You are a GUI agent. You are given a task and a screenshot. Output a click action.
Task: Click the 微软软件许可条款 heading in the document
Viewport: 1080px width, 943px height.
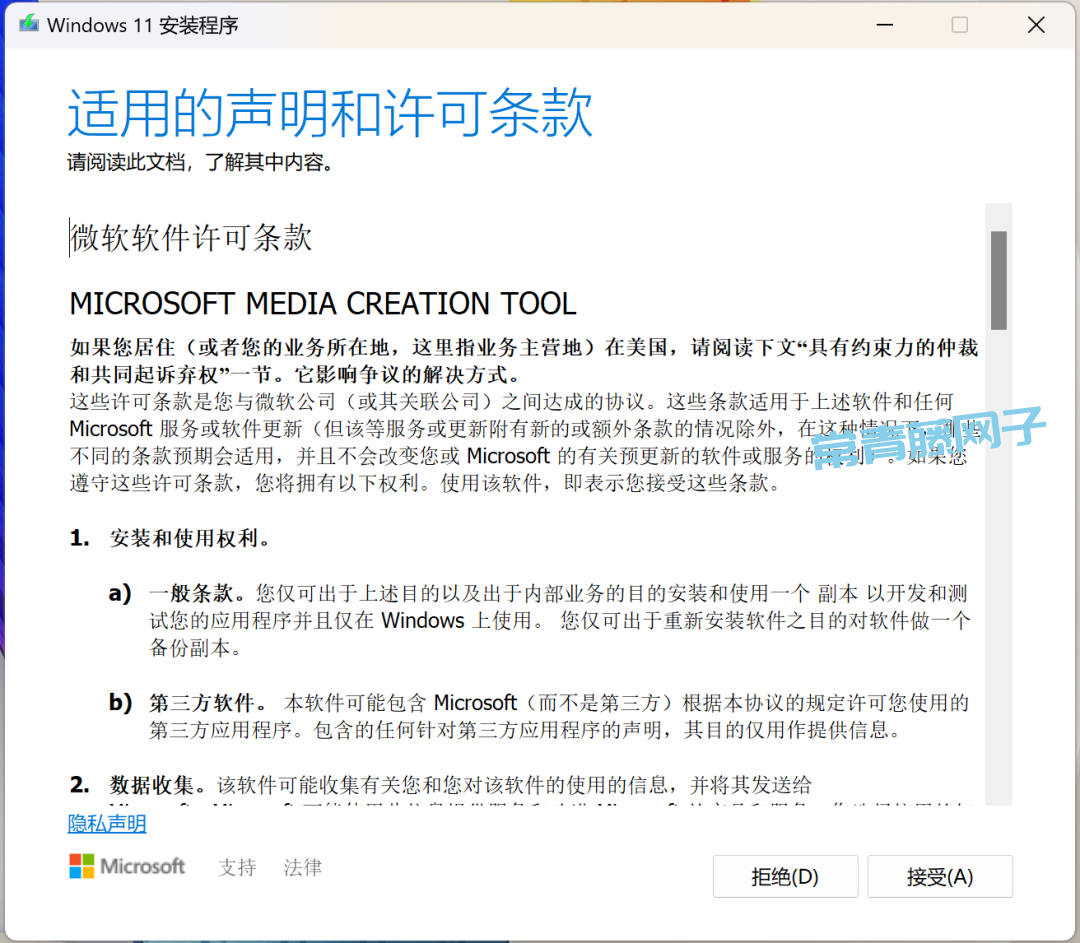(191, 238)
